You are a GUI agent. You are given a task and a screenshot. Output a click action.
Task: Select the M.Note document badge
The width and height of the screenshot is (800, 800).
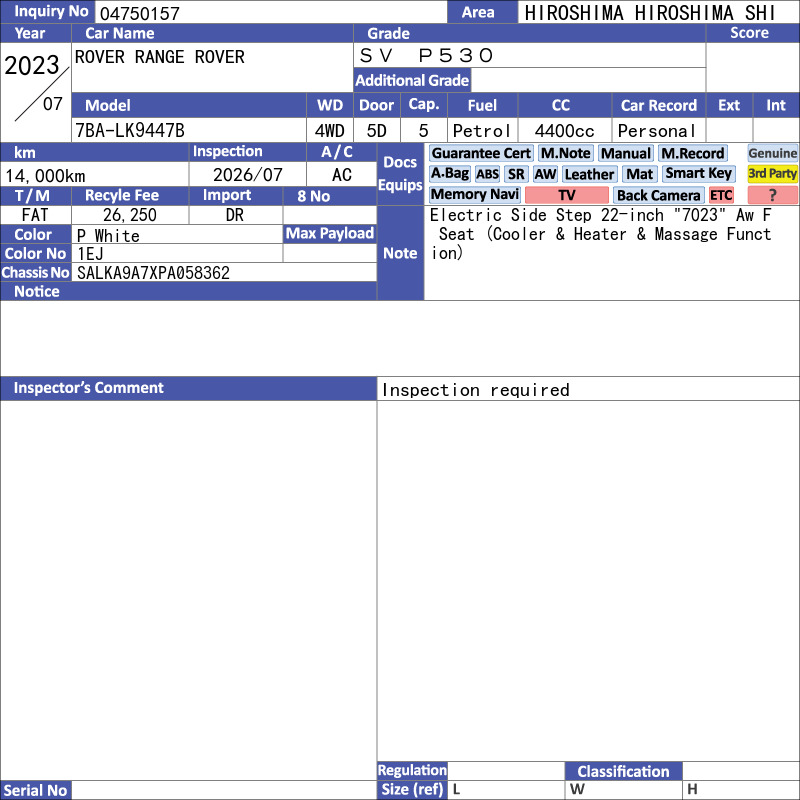click(x=566, y=153)
